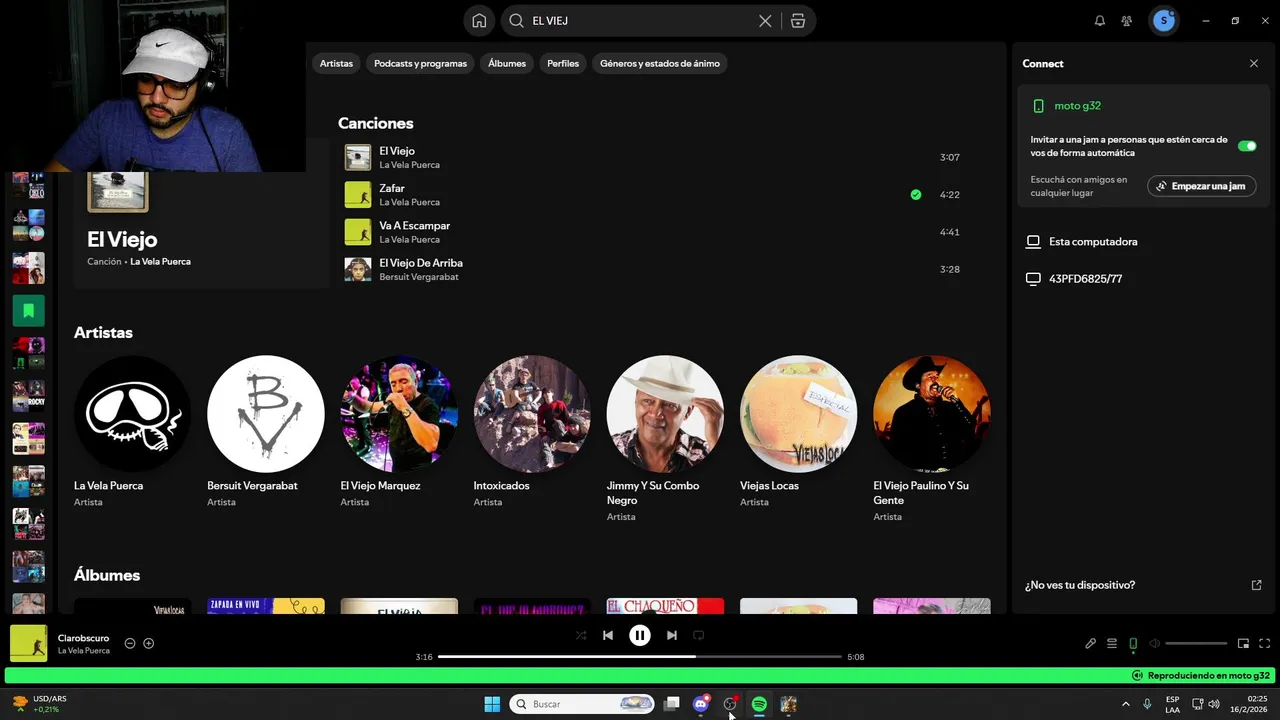Mute the volume speaker icon

click(1154, 643)
